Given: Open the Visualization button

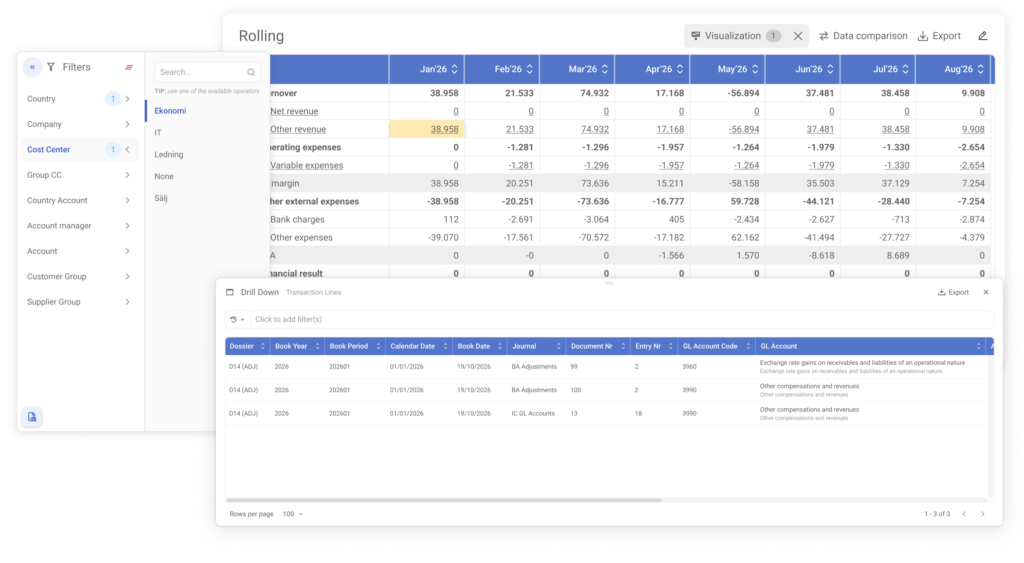Looking at the screenshot, I should point(734,36).
